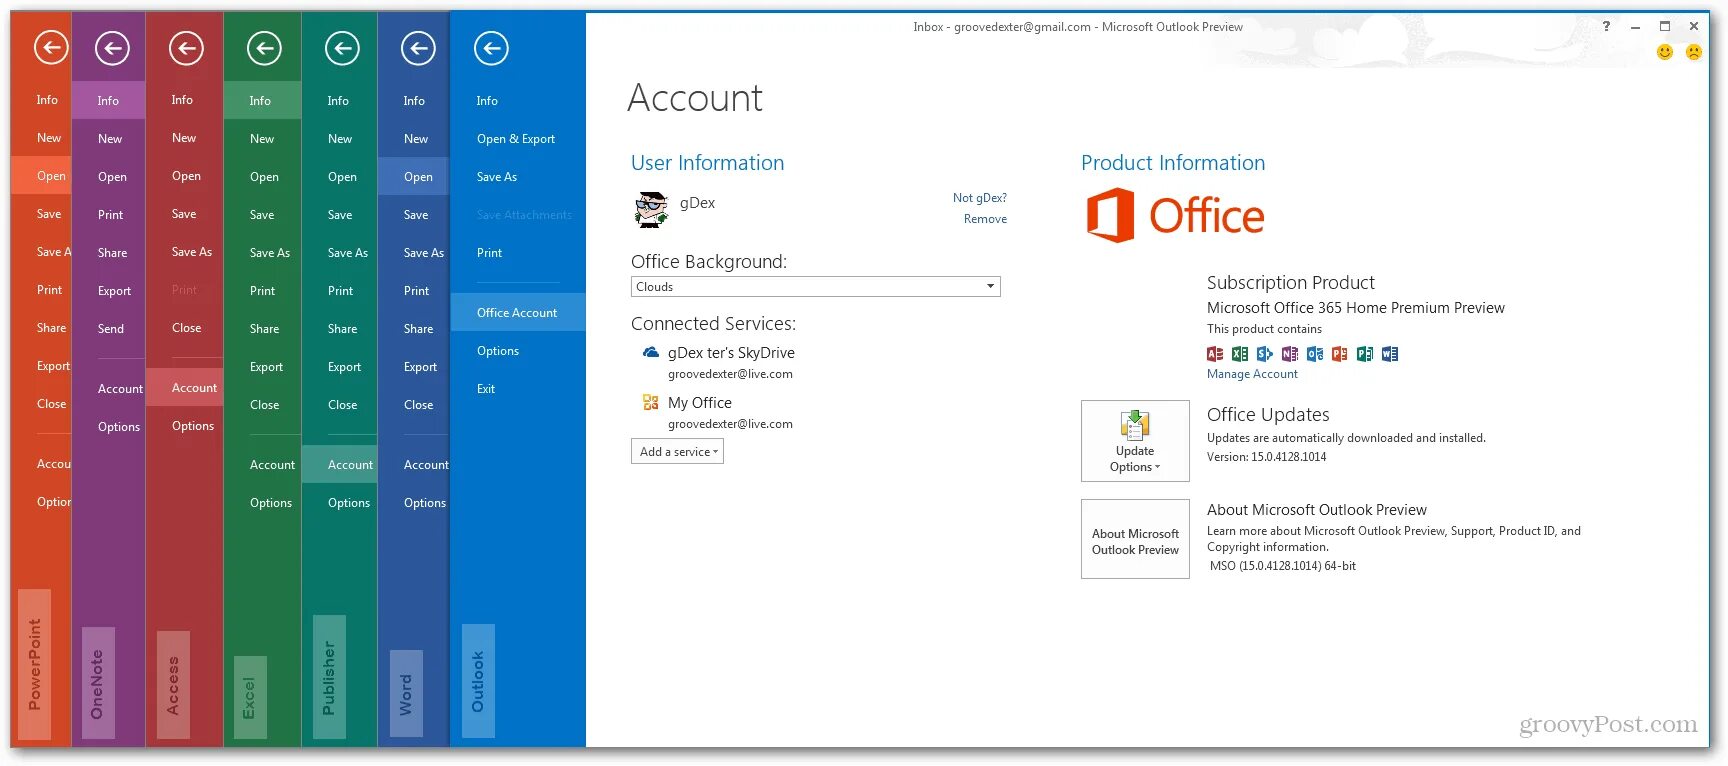
Task: Open the Update Options dropdown button
Action: [1135, 441]
